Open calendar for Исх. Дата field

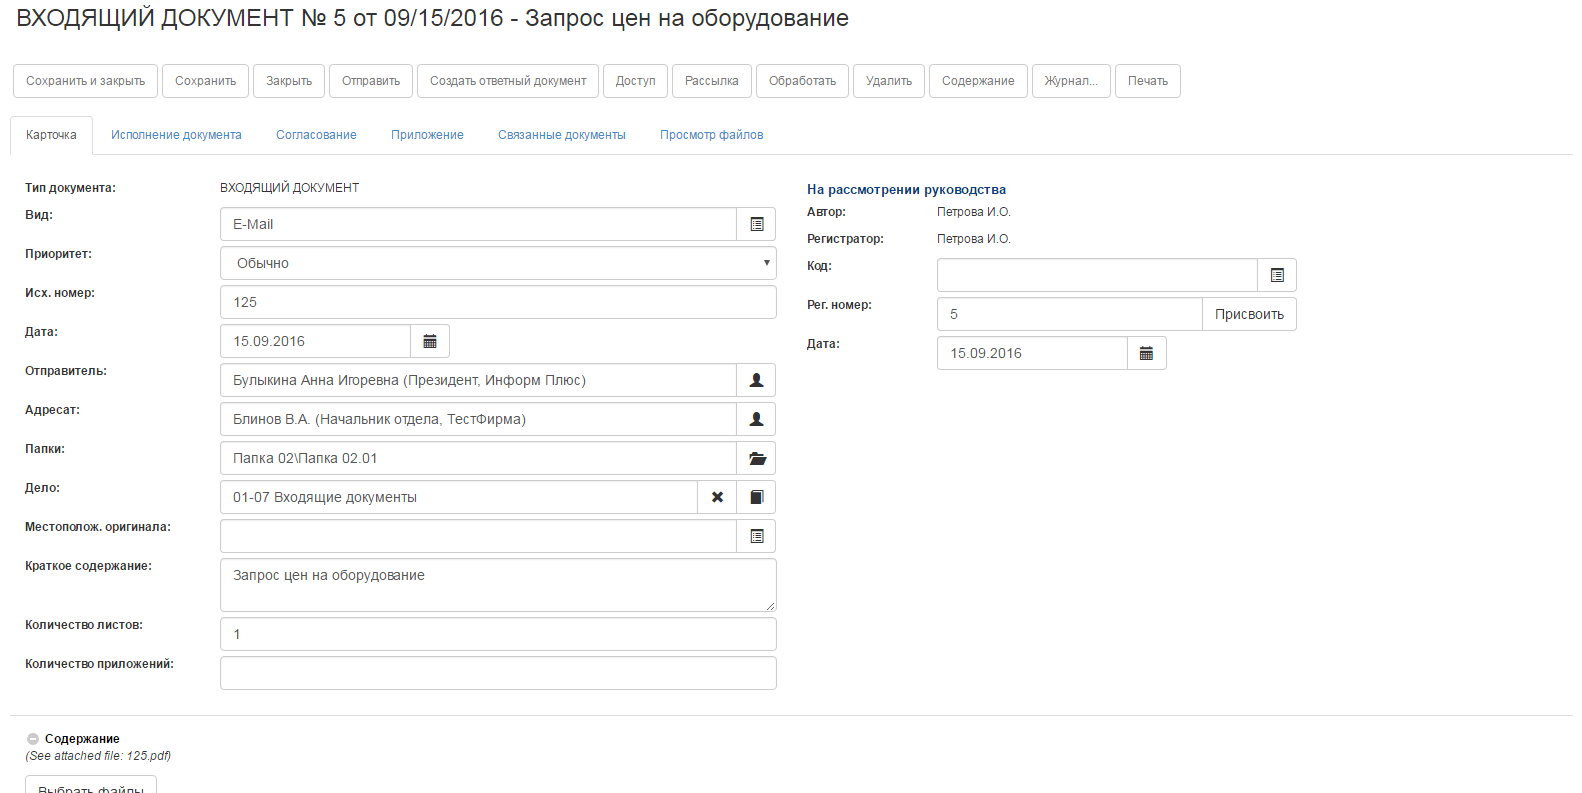coord(430,341)
